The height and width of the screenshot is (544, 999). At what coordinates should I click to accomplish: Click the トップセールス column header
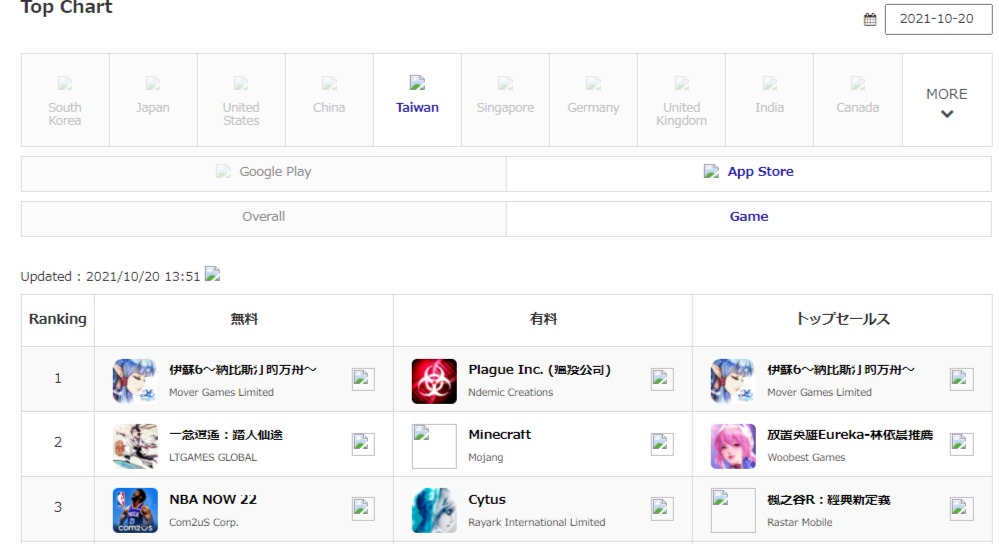(842, 320)
